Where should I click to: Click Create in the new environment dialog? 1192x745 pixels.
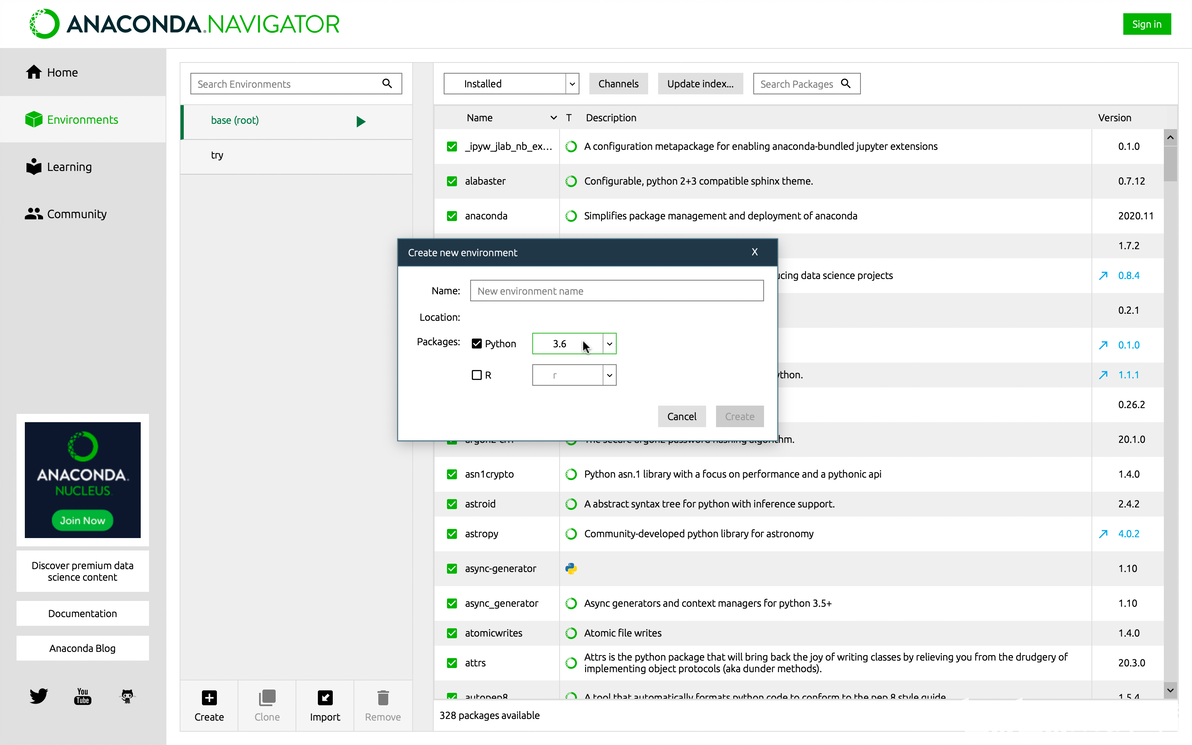(x=740, y=417)
